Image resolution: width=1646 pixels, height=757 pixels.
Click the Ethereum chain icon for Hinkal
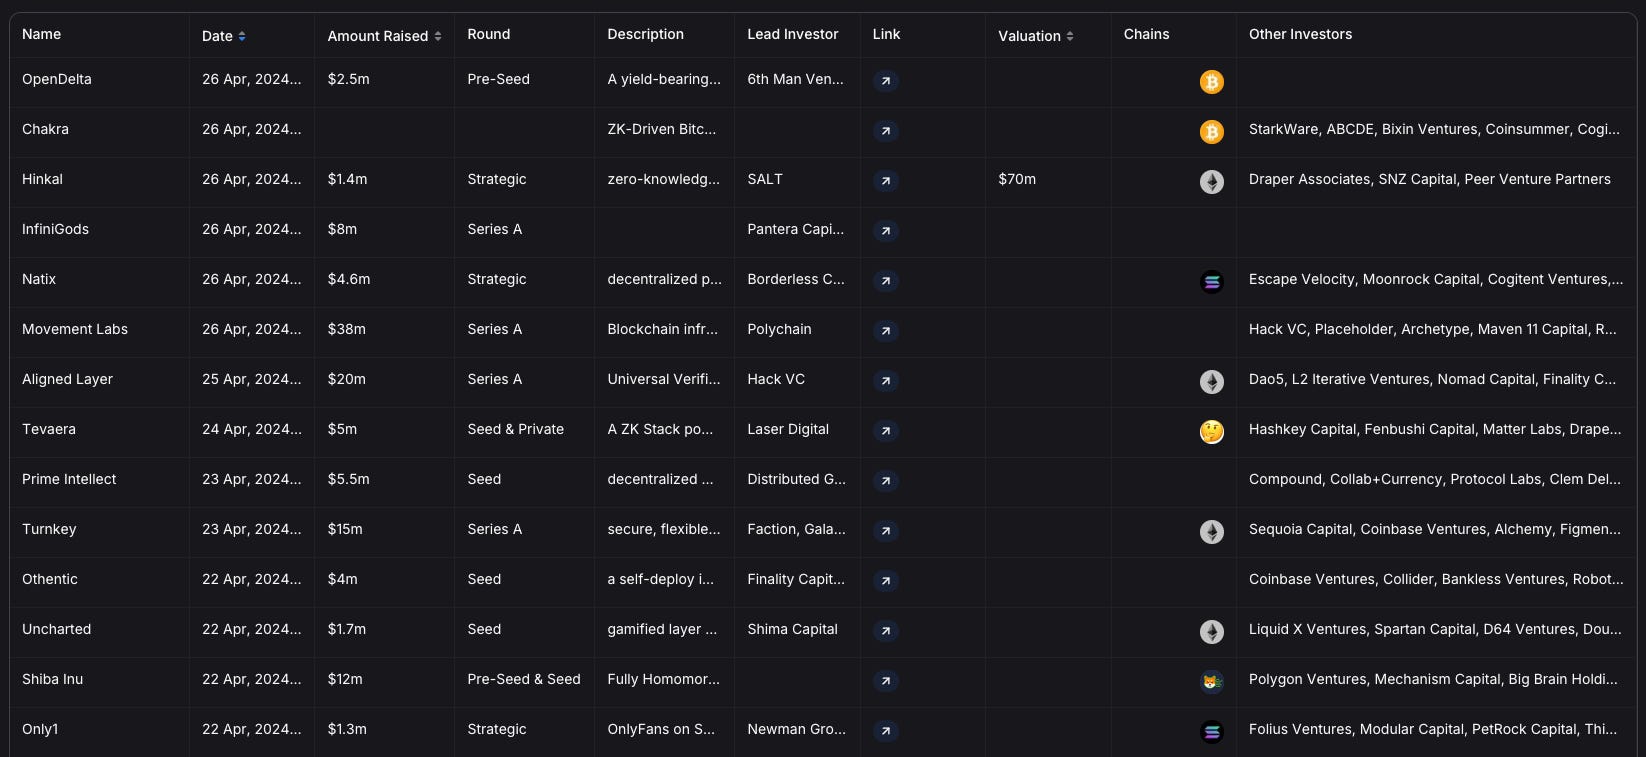pyautogui.click(x=1212, y=182)
